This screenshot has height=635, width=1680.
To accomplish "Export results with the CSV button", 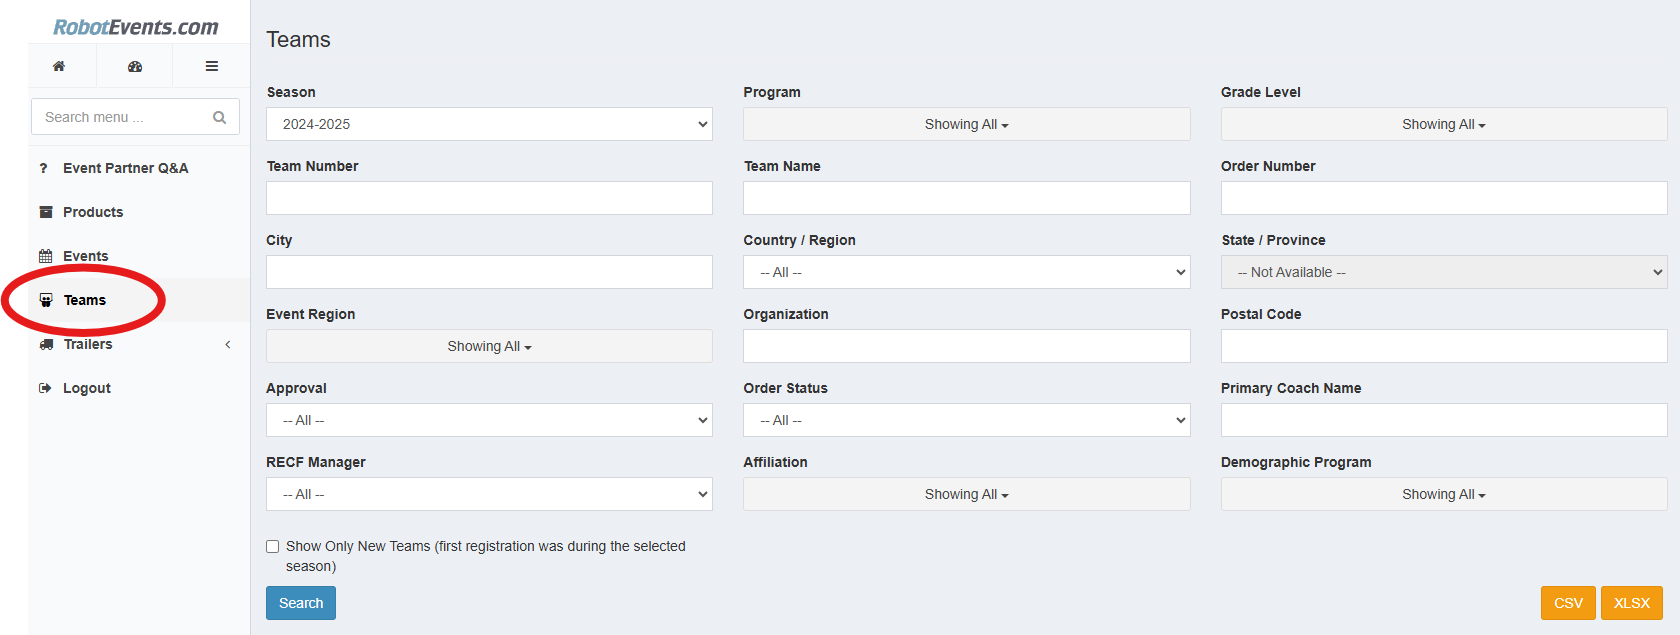I will [1568, 603].
